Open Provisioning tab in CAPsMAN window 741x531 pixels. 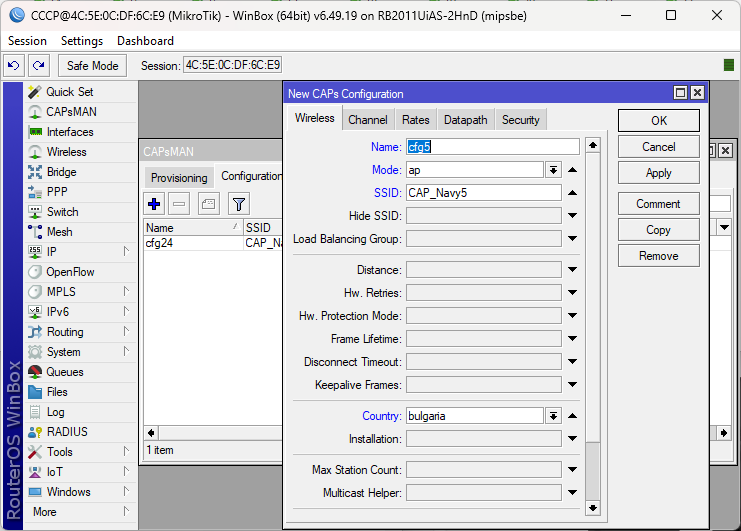coord(179,178)
